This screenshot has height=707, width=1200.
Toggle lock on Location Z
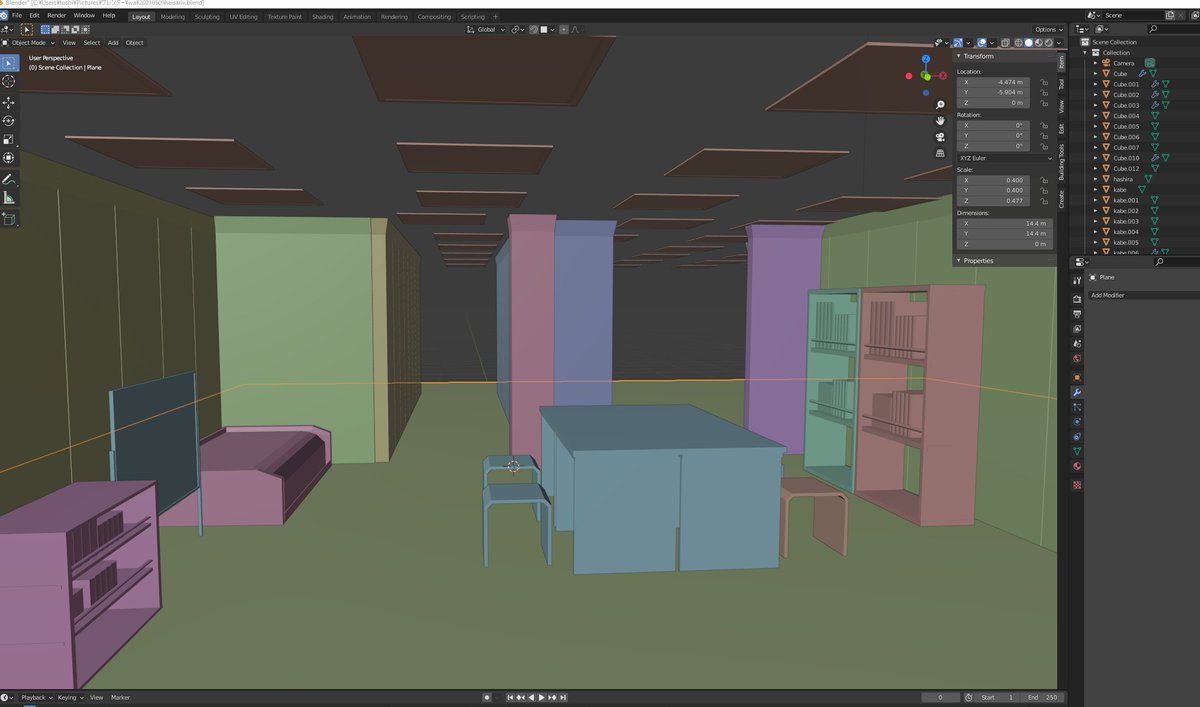[1044, 103]
